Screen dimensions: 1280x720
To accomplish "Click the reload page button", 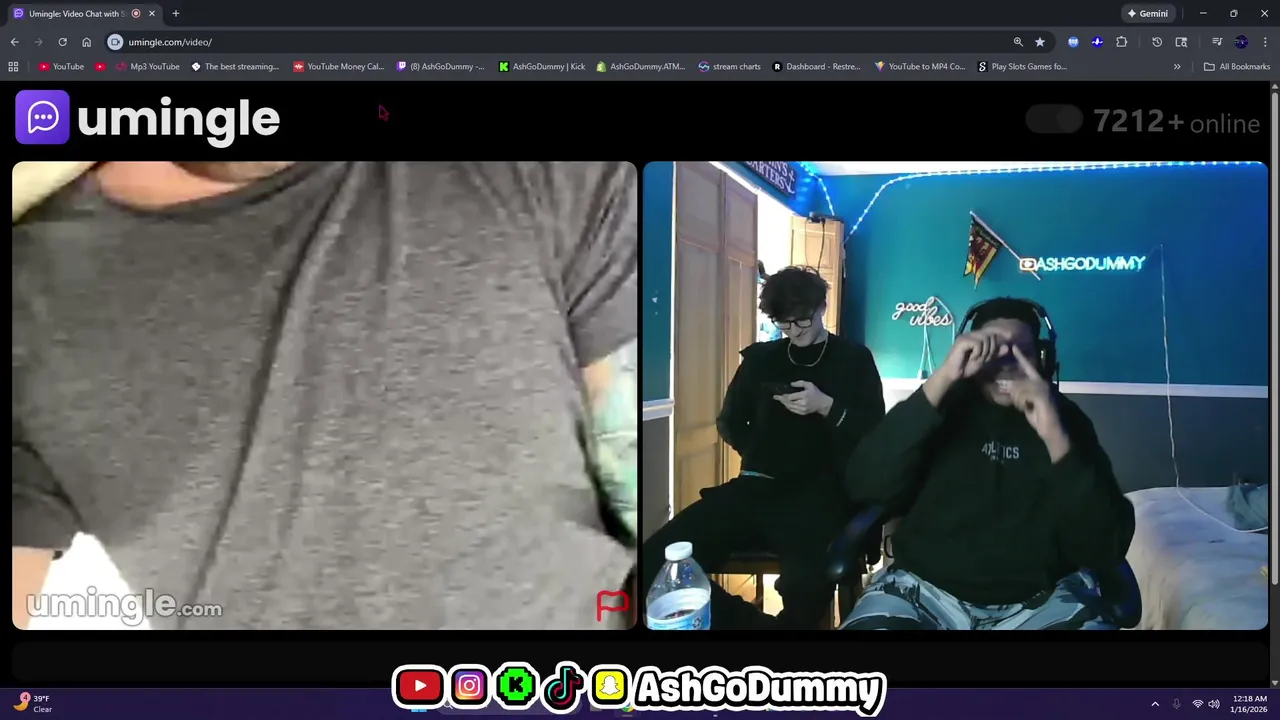I will click(62, 42).
